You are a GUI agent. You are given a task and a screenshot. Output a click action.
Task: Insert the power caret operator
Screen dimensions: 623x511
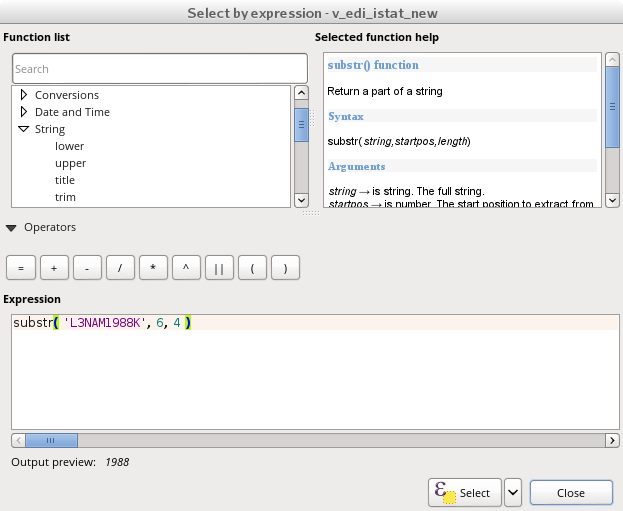[x=186, y=268]
